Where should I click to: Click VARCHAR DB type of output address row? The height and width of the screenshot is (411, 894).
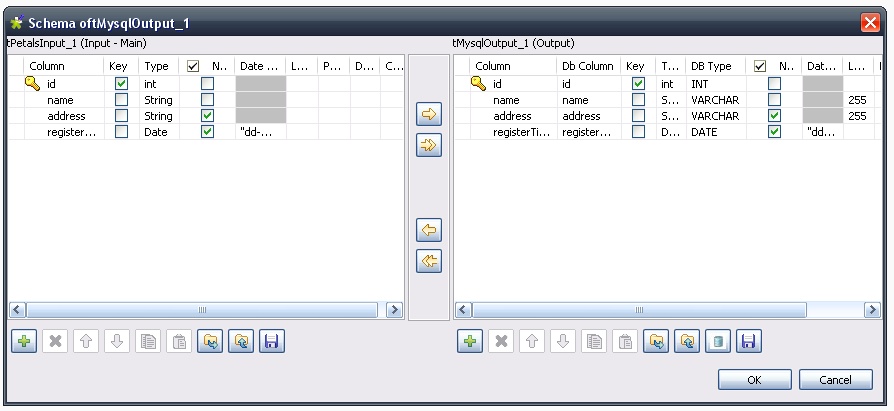(714, 116)
